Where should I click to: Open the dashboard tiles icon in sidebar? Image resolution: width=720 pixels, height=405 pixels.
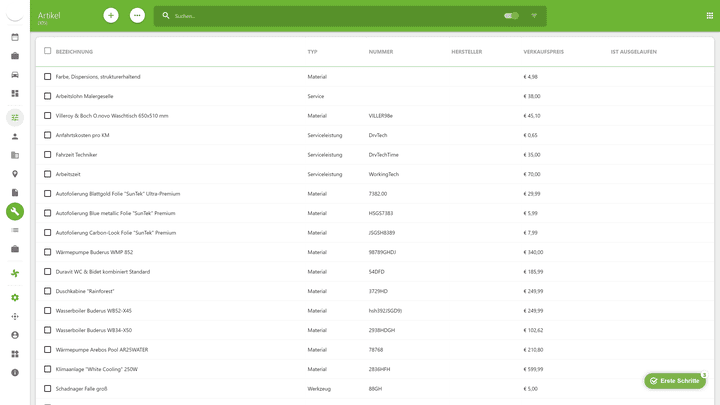coord(15,94)
